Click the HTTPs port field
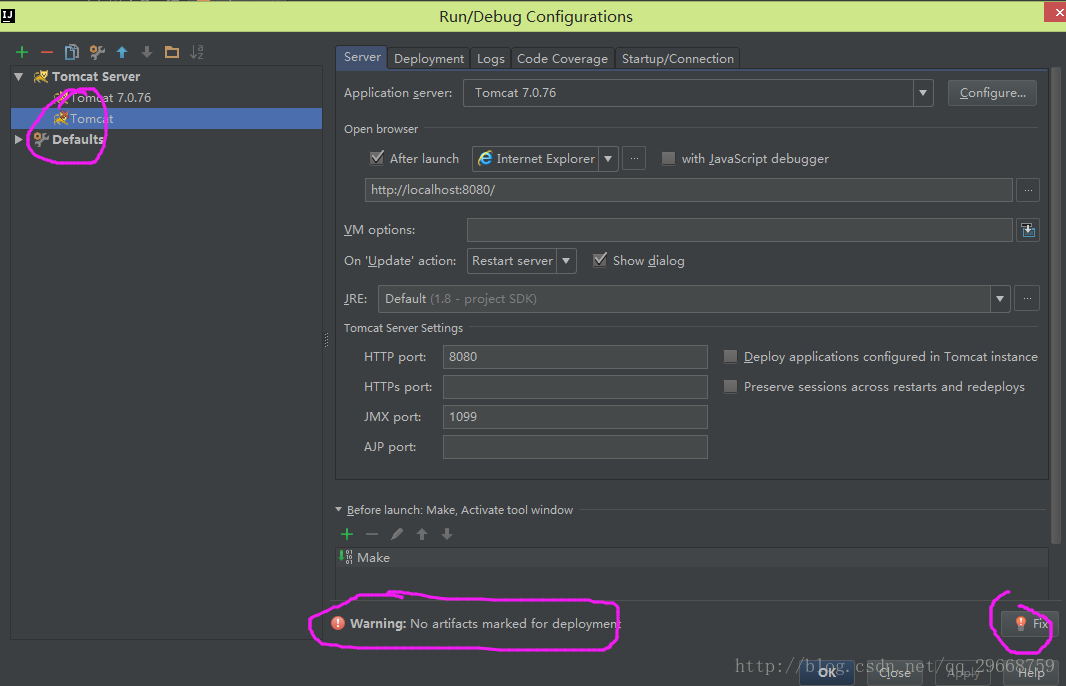Screen dimensions: 1066x686 click(575, 387)
